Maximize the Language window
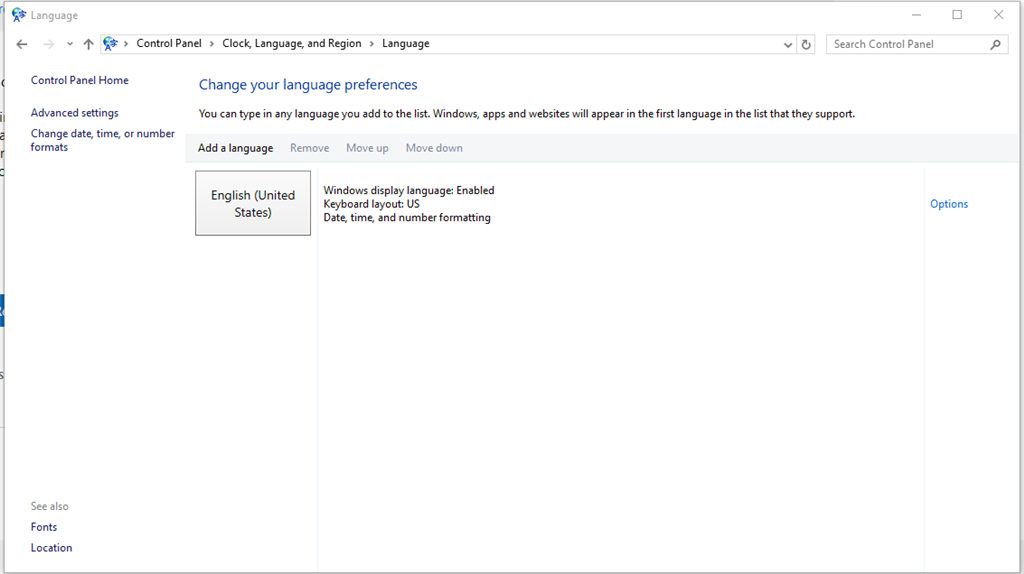The image size is (1024, 574). pyautogui.click(x=957, y=15)
